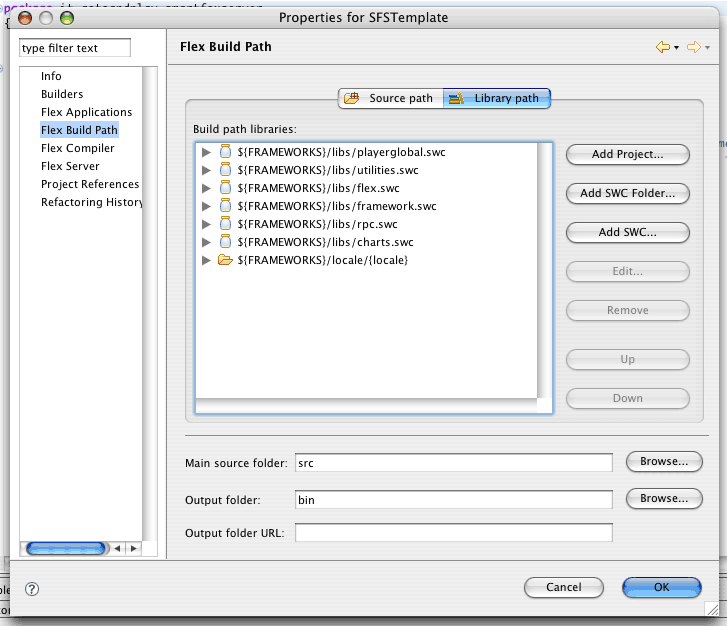This screenshot has width=727, height=626.
Task: Select the Flex Build Path page
Action: [79, 130]
